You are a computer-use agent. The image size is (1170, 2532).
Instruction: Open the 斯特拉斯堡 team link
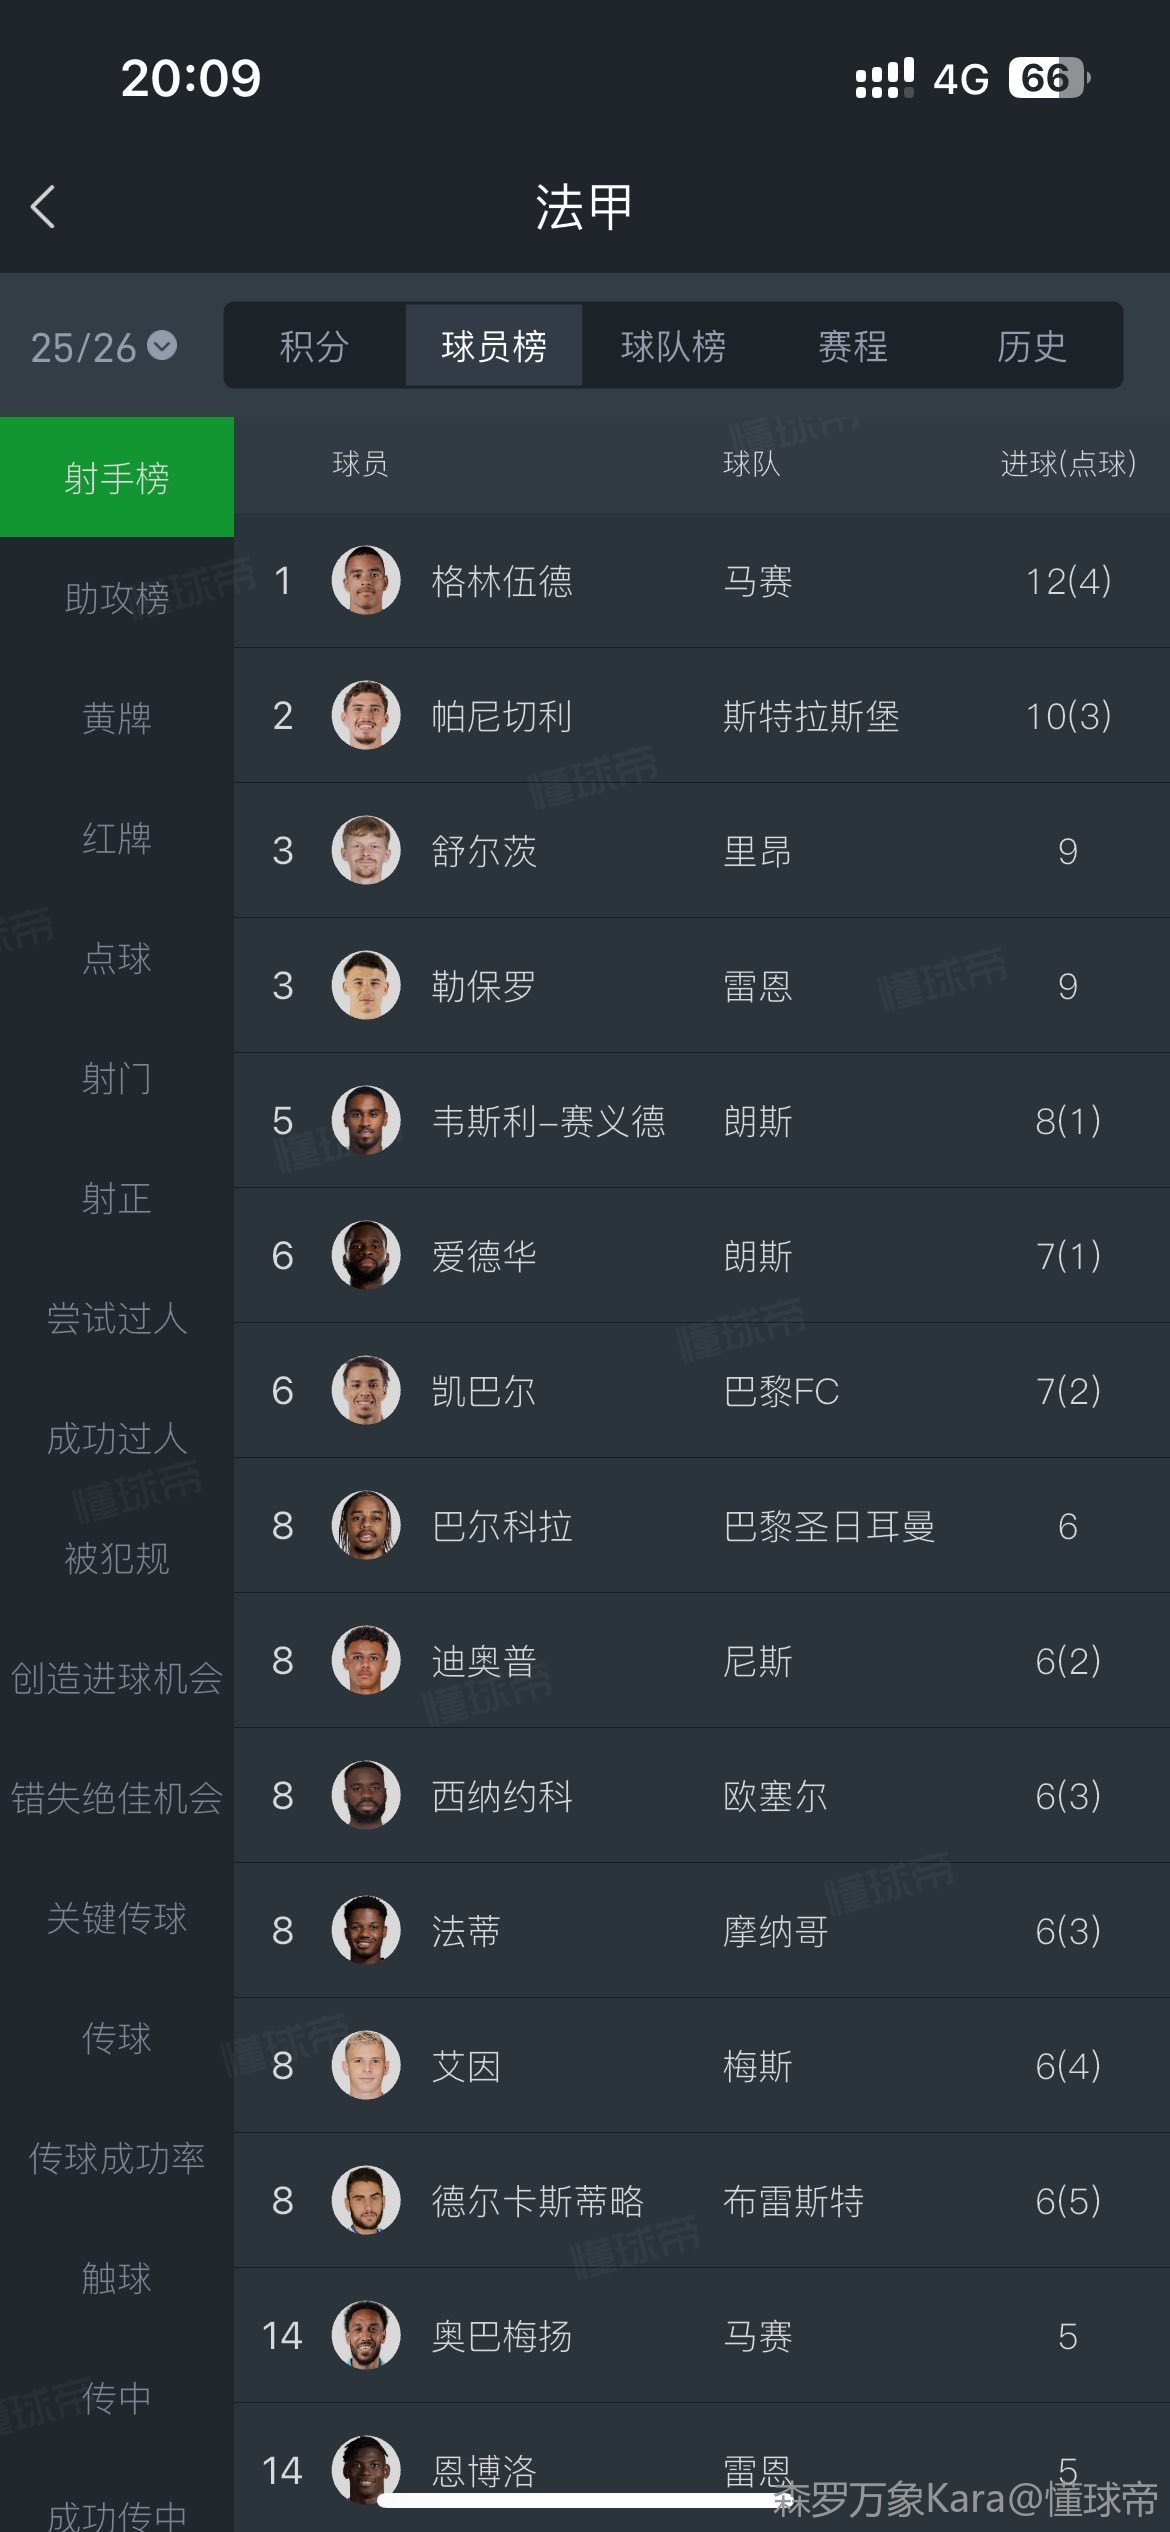pyautogui.click(x=811, y=716)
